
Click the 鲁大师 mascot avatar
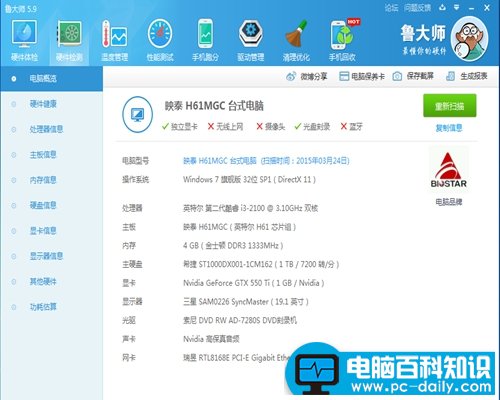tap(470, 39)
